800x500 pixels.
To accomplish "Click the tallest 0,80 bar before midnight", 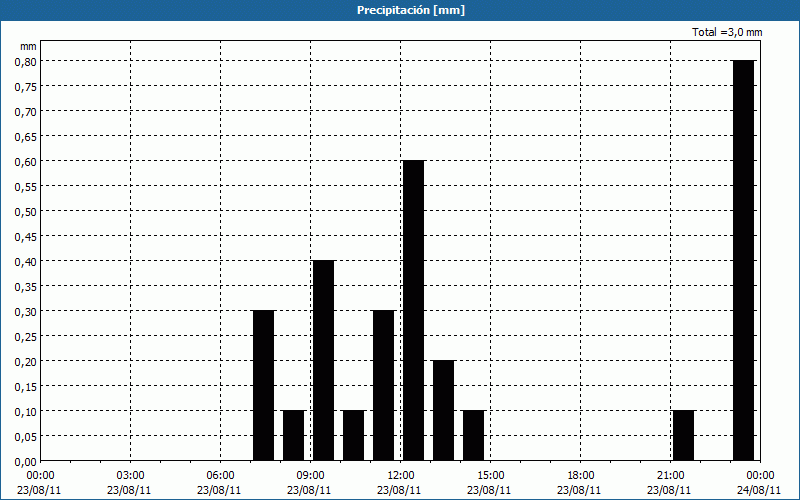I will [x=743, y=260].
